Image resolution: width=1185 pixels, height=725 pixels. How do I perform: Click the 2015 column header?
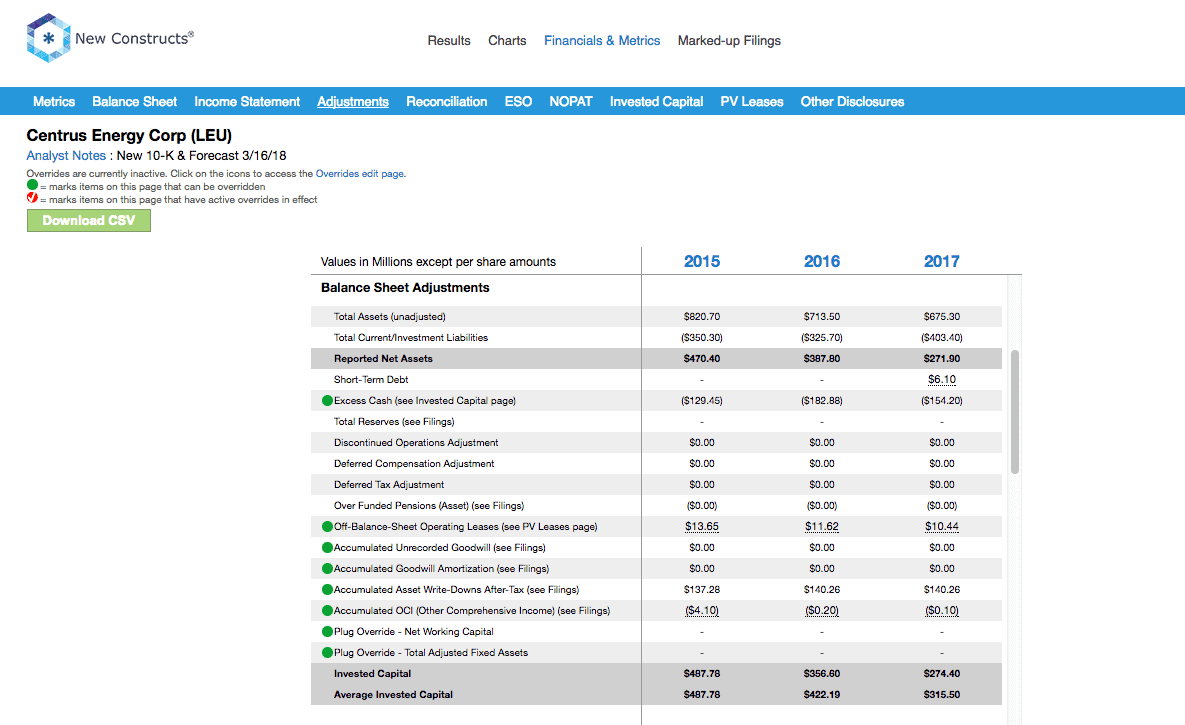[702, 262]
